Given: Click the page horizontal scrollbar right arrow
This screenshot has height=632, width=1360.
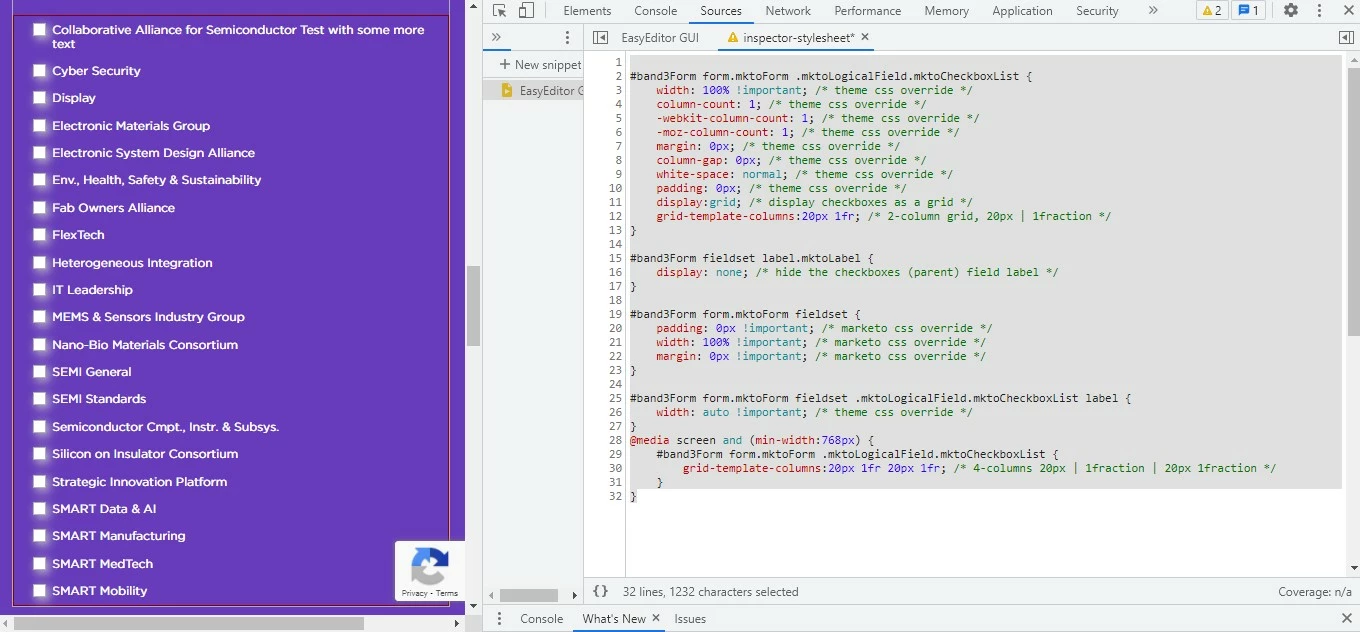Looking at the screenshot, I should point(458,624).
